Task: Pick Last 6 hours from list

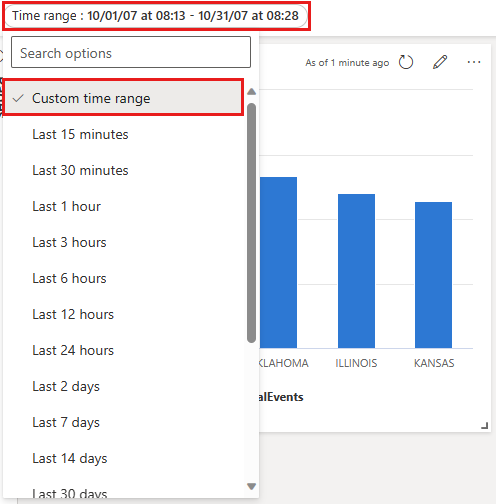Action: click(x=124, y=278)
